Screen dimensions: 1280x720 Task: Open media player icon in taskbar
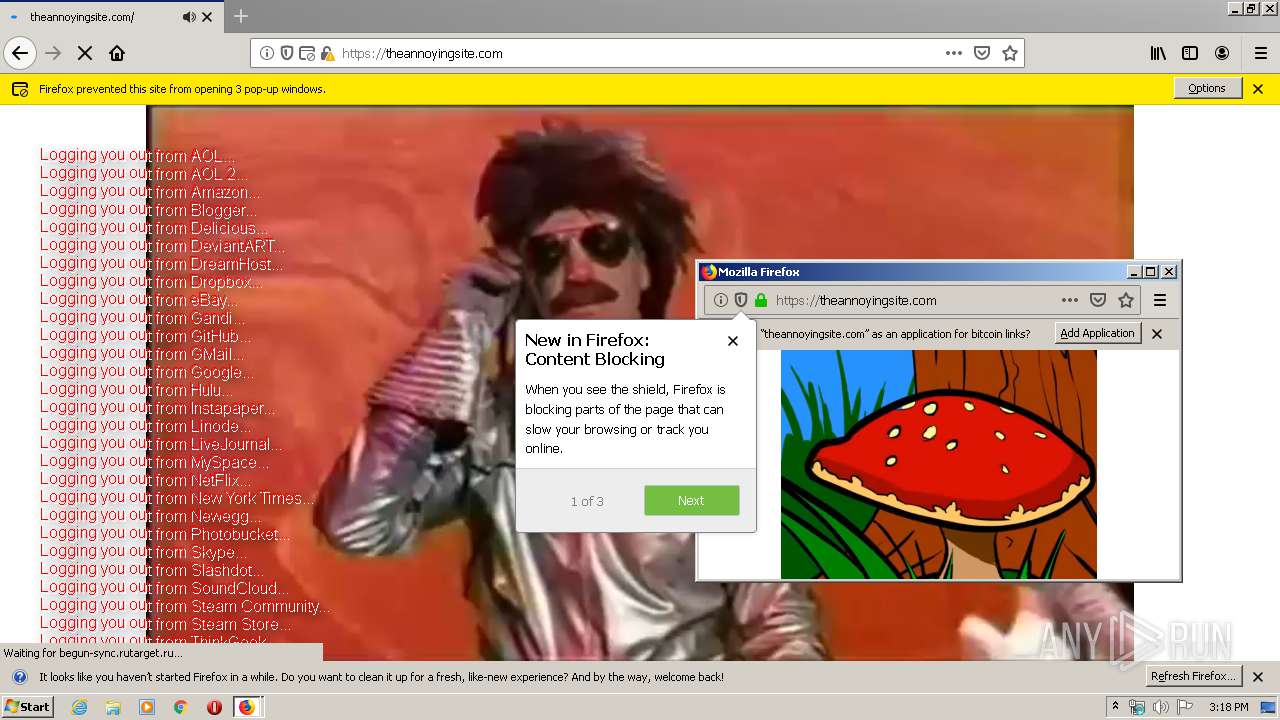tap(147, 707)
